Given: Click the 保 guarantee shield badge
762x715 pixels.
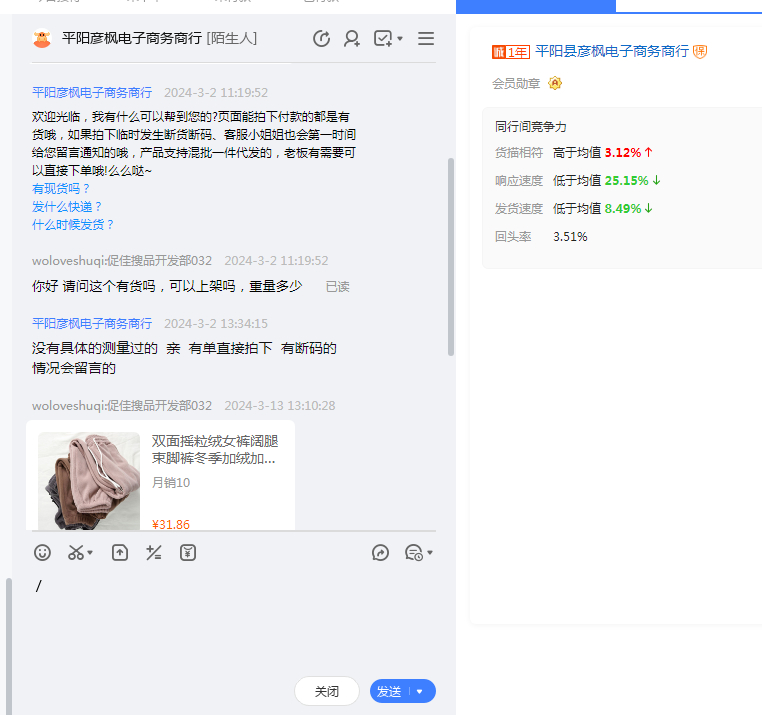Looking at the screenshot, I should click(700, 51).
